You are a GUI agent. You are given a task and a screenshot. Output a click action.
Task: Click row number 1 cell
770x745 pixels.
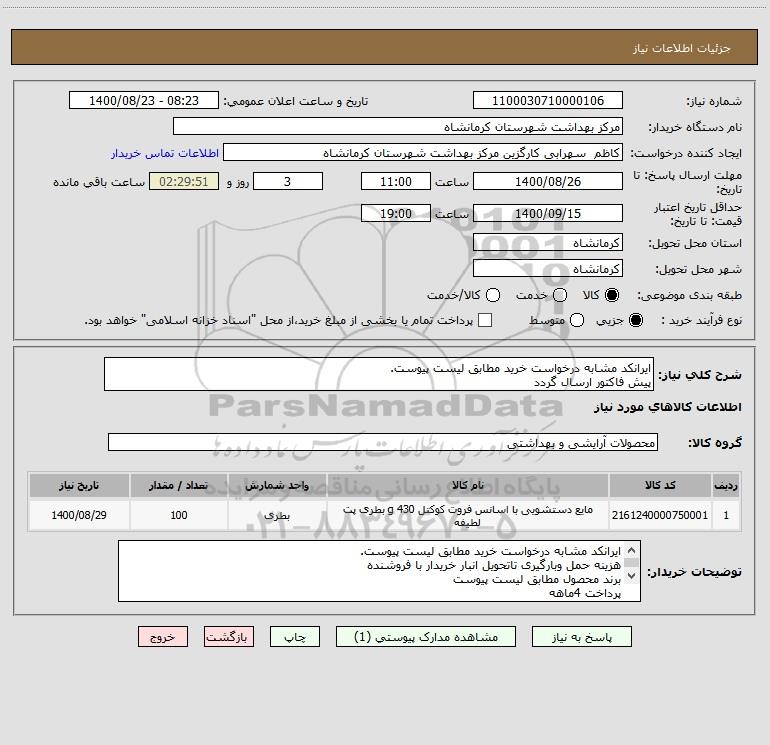[x=726, y=515]
